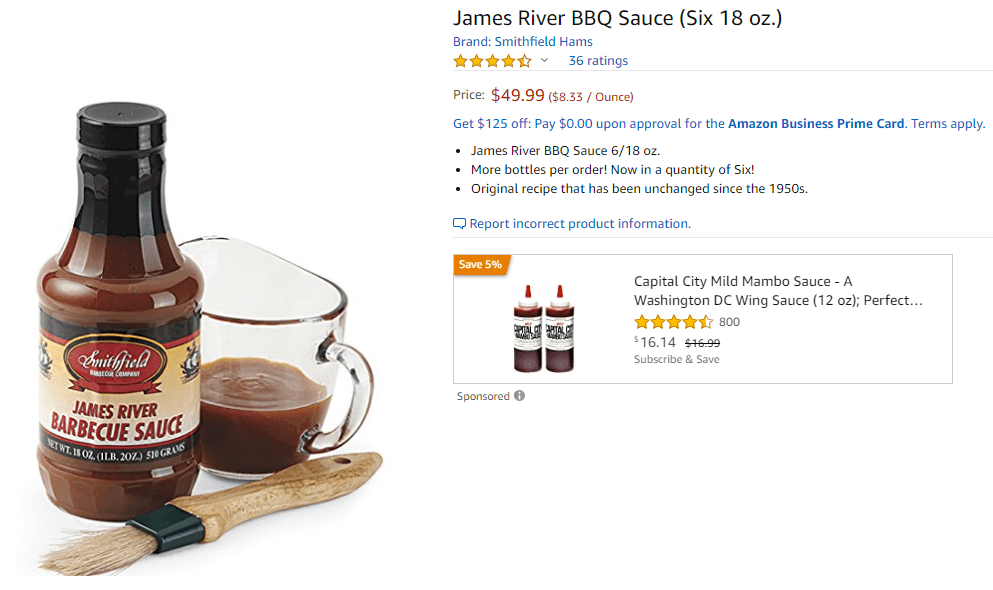Open the Capital City Mild Mambo Sauce title
This screenshot has width=993, height=590.
pos(778,291)
